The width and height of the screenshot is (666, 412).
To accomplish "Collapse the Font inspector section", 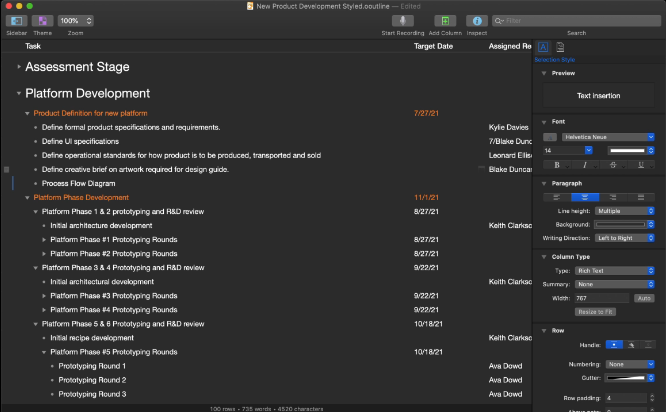I will [544, 122].
